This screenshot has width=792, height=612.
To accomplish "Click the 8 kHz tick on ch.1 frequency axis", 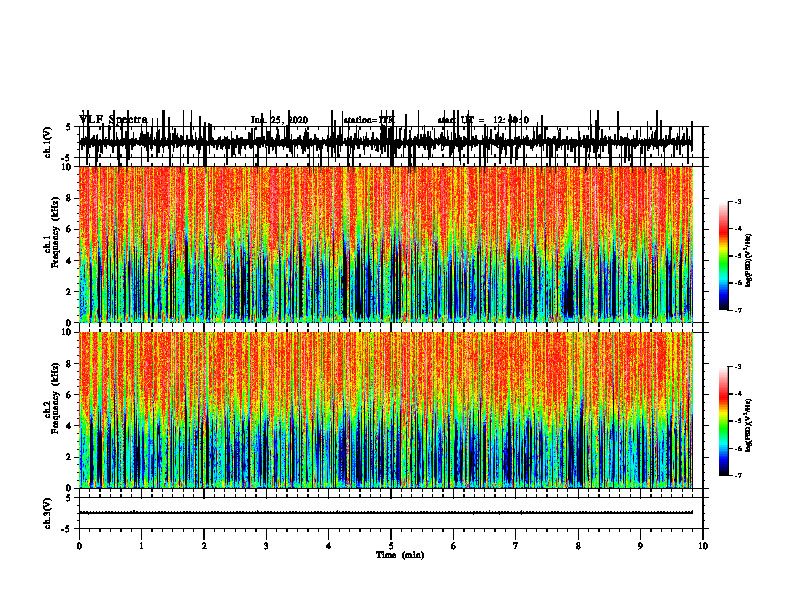I will [x=70, y=198].
